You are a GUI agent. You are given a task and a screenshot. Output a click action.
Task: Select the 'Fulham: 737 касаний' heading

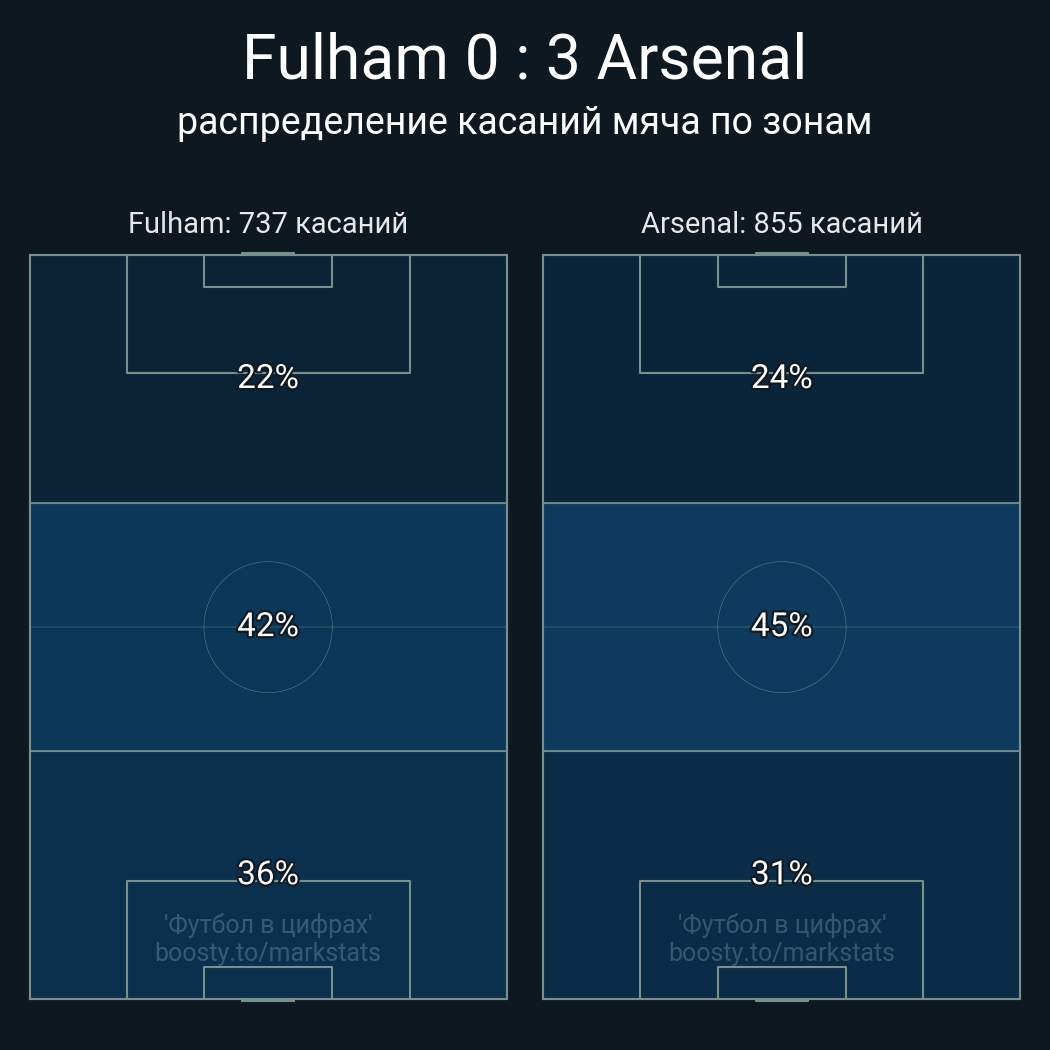(x=268, y=223)
